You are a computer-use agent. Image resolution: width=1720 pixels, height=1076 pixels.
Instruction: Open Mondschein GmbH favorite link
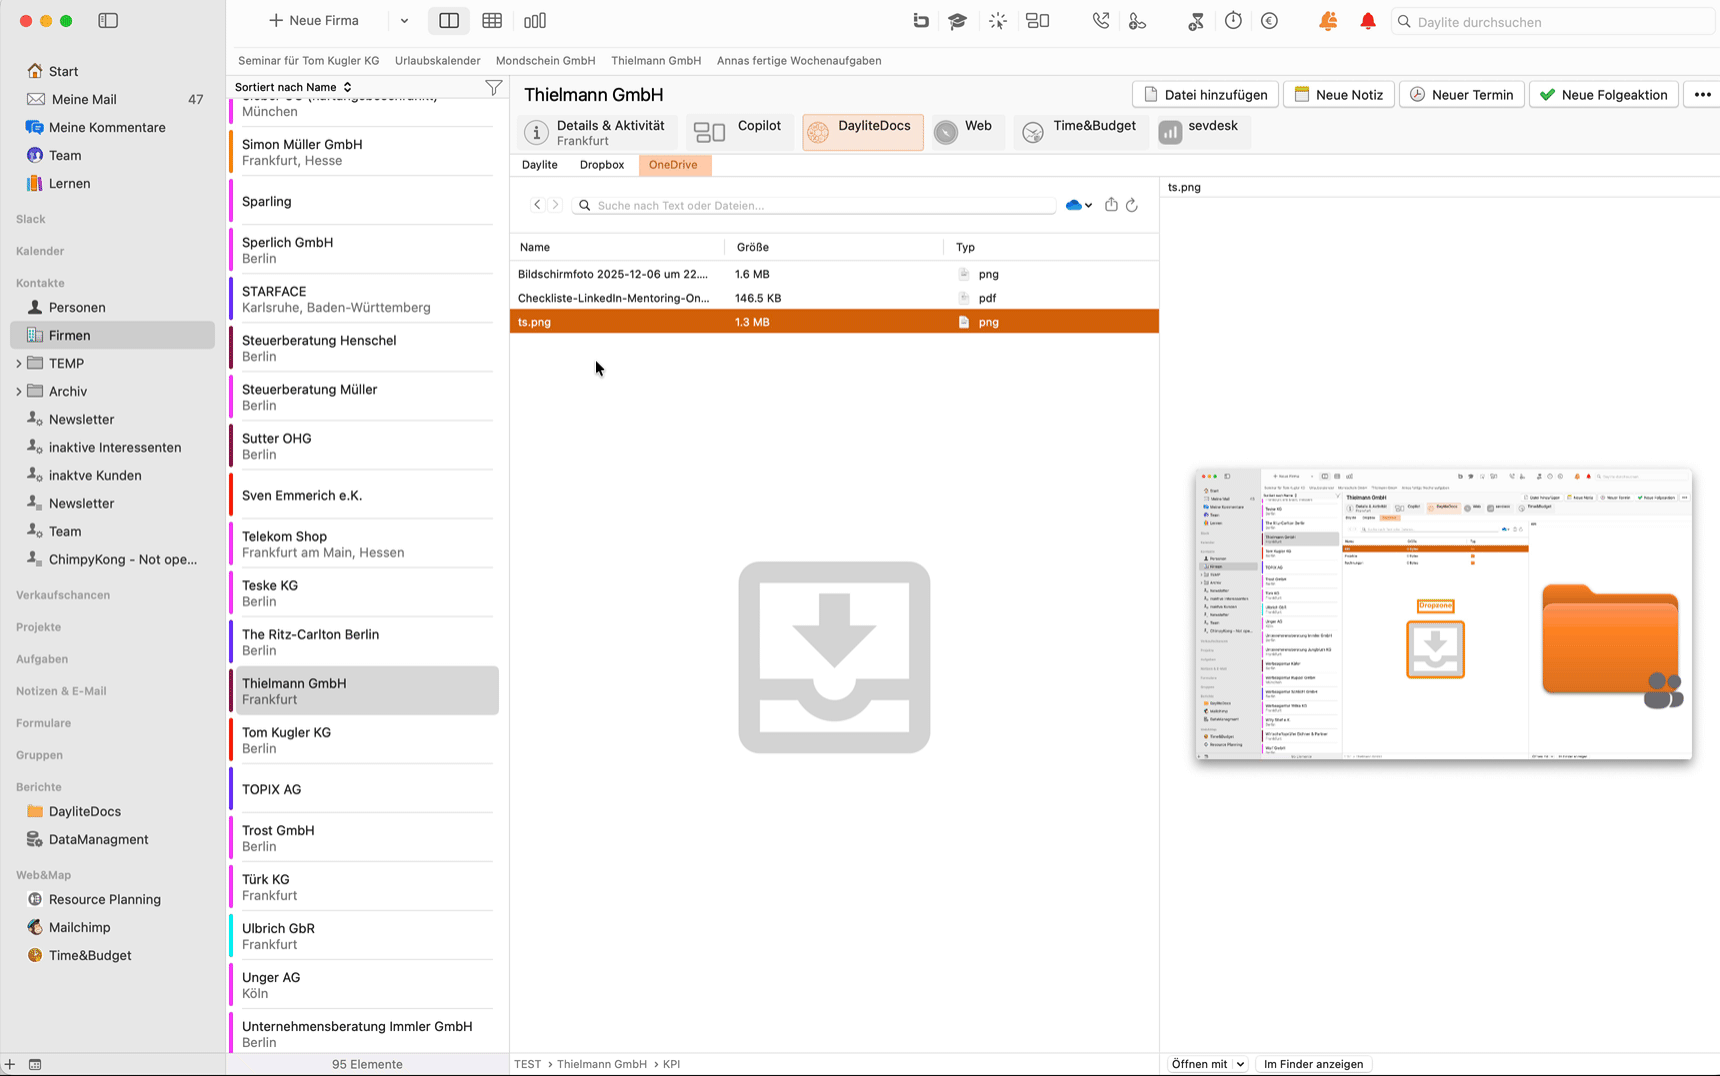pos(545,61)
